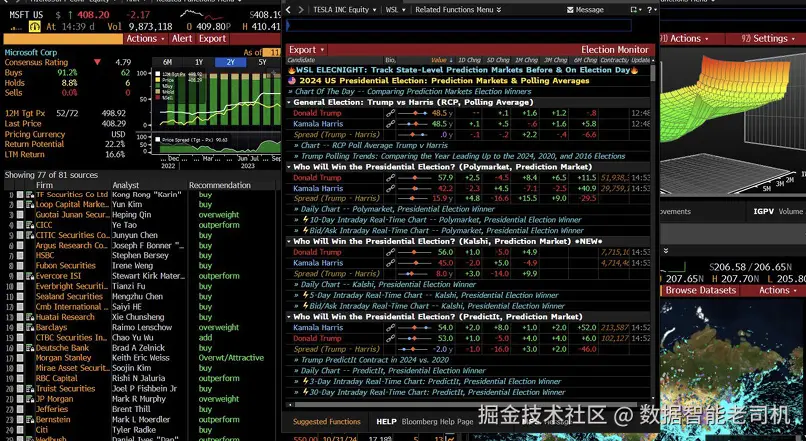Viewport: 806px width, 442px height.
Task: Go back with the left arrow in Tesla window
Action: (x=288, y=10)
